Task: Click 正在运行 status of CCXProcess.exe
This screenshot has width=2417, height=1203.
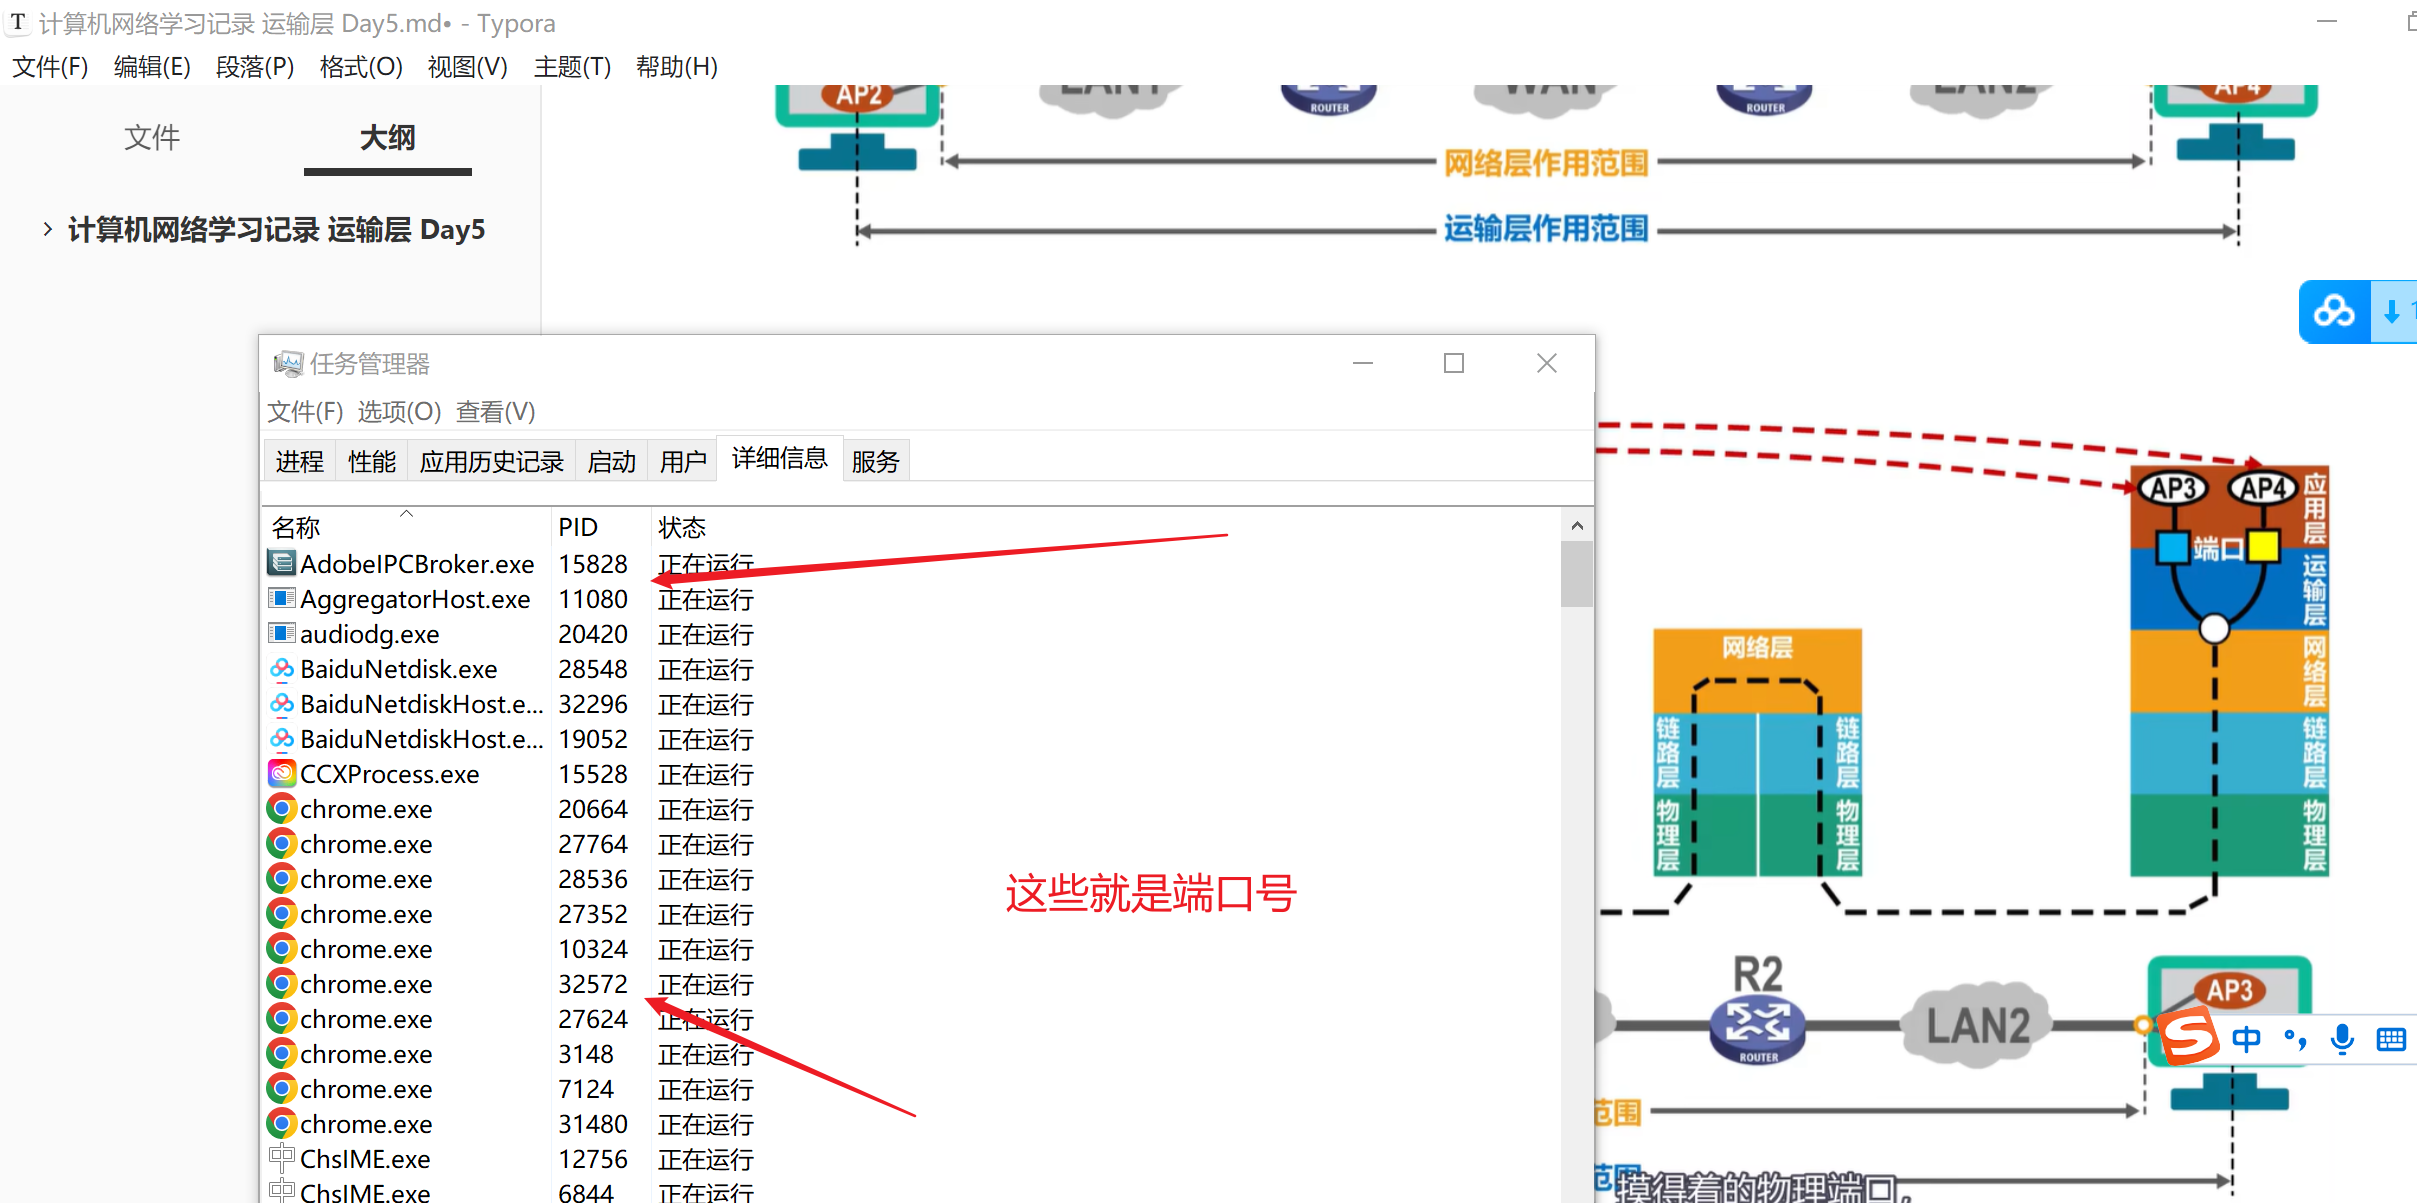Action: tap(706, 774)
